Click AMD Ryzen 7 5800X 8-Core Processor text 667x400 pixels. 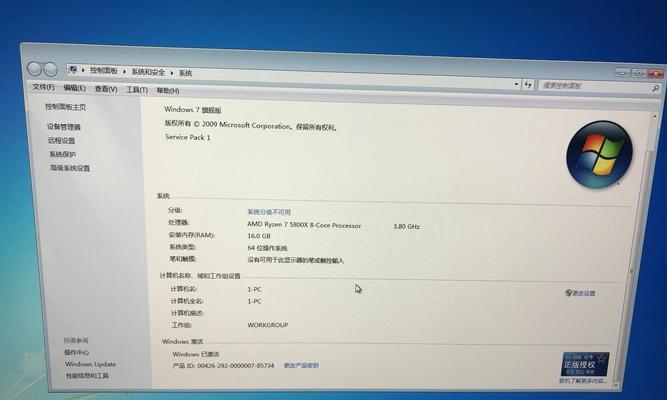304,225
